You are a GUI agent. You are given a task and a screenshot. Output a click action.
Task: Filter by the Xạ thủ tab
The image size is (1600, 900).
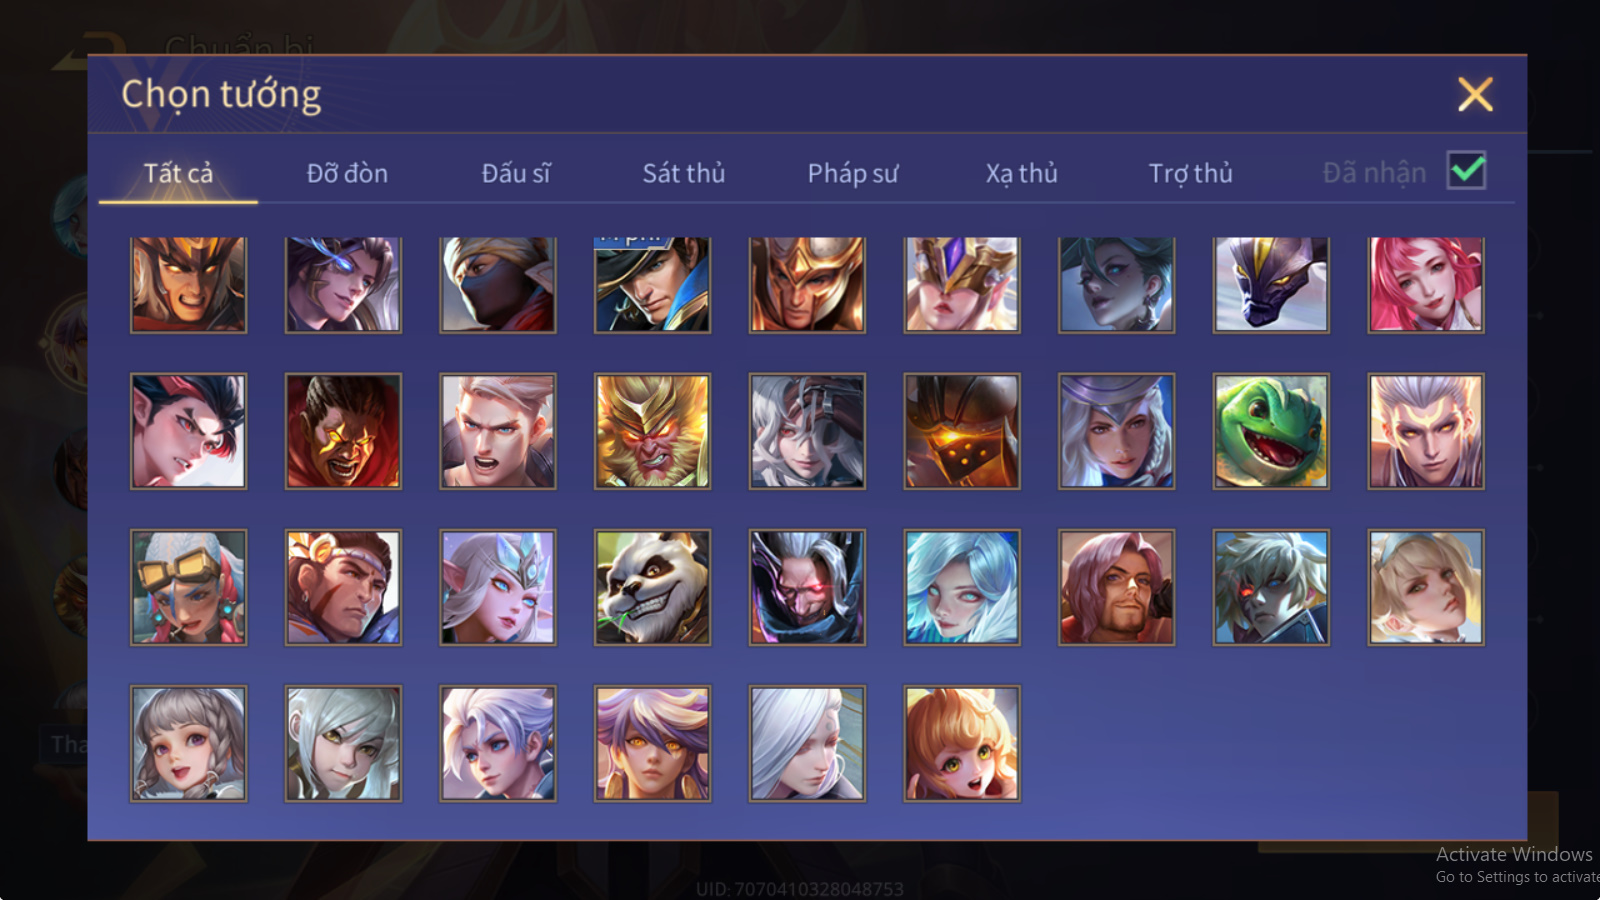1021,173
